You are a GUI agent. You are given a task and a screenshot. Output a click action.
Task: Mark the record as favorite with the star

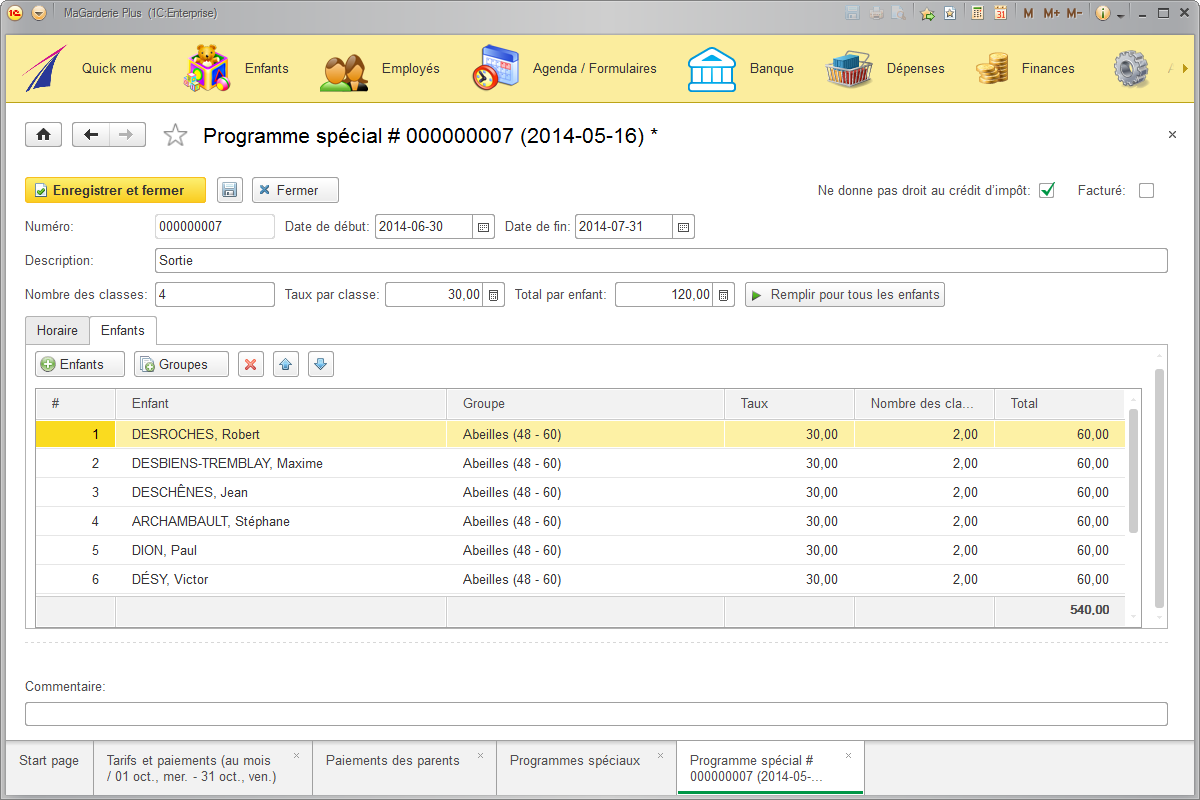pos(175,134)
